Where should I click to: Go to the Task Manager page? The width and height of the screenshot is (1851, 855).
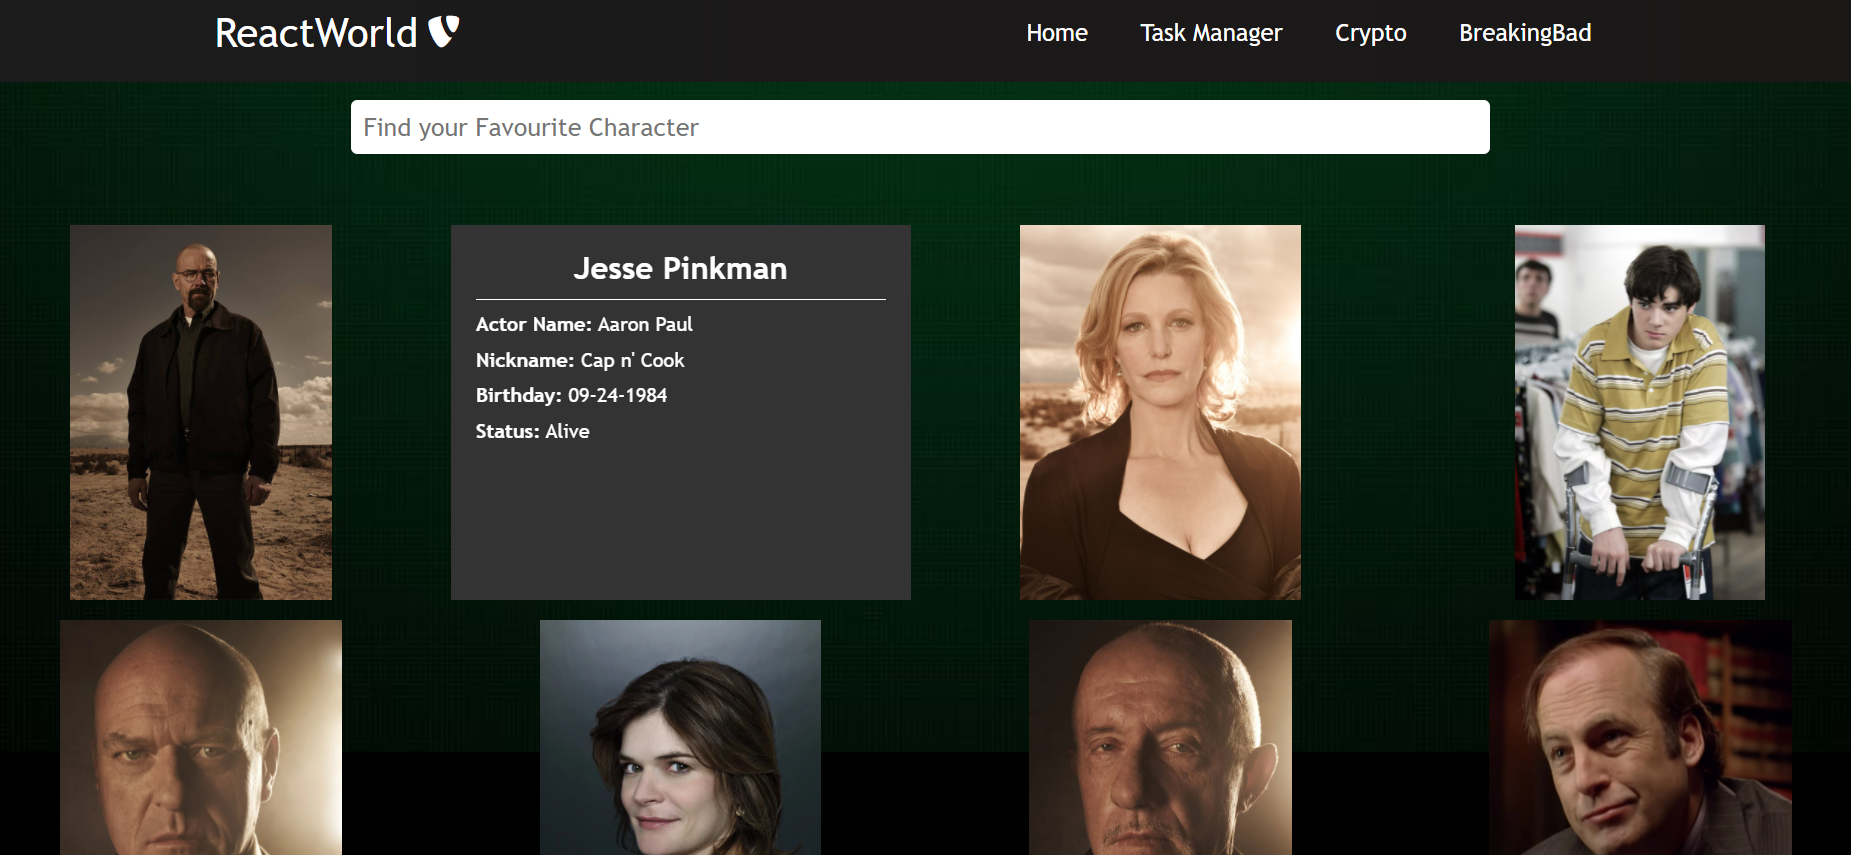[1211, 33]
